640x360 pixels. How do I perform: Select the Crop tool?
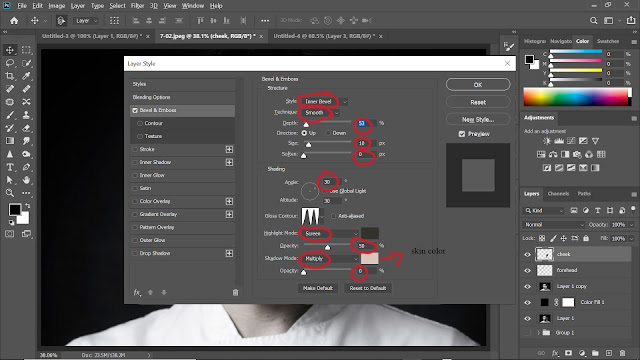(10, 76)
